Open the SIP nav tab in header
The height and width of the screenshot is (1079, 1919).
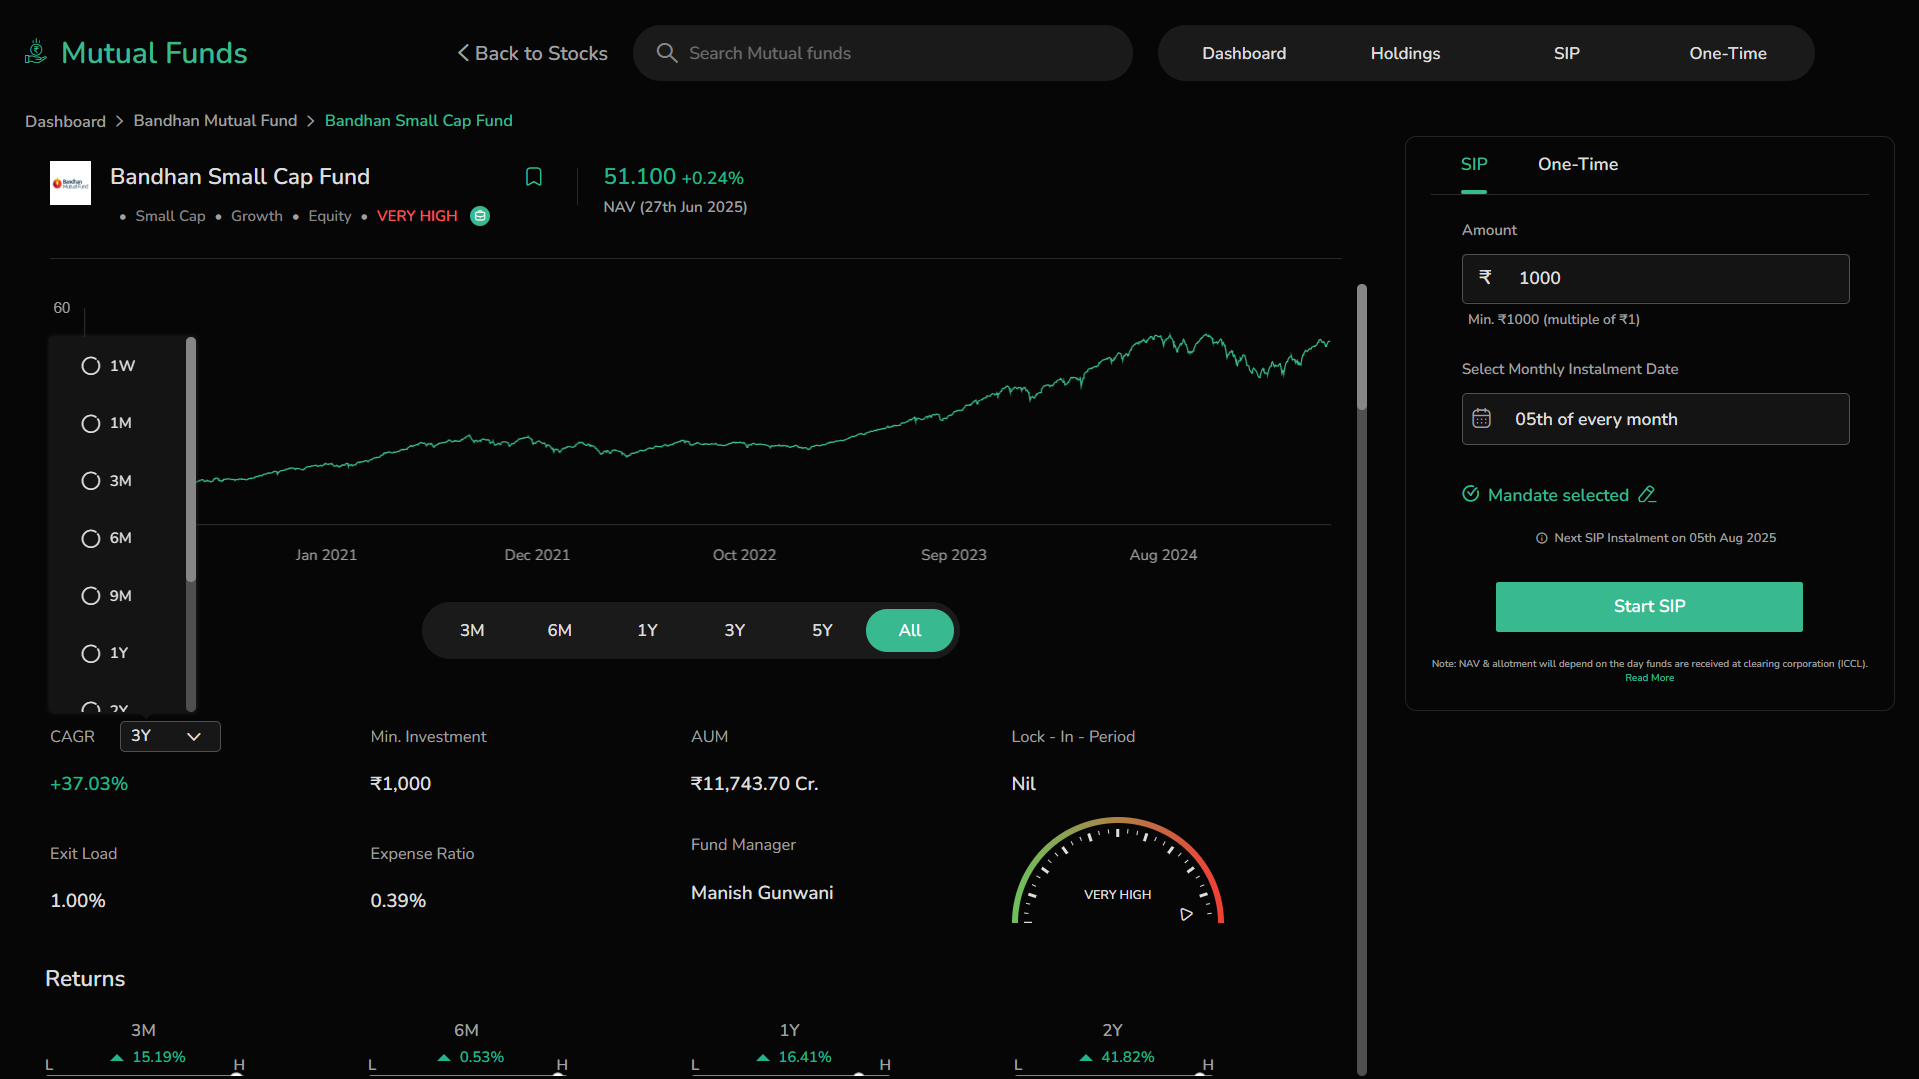1566,53
